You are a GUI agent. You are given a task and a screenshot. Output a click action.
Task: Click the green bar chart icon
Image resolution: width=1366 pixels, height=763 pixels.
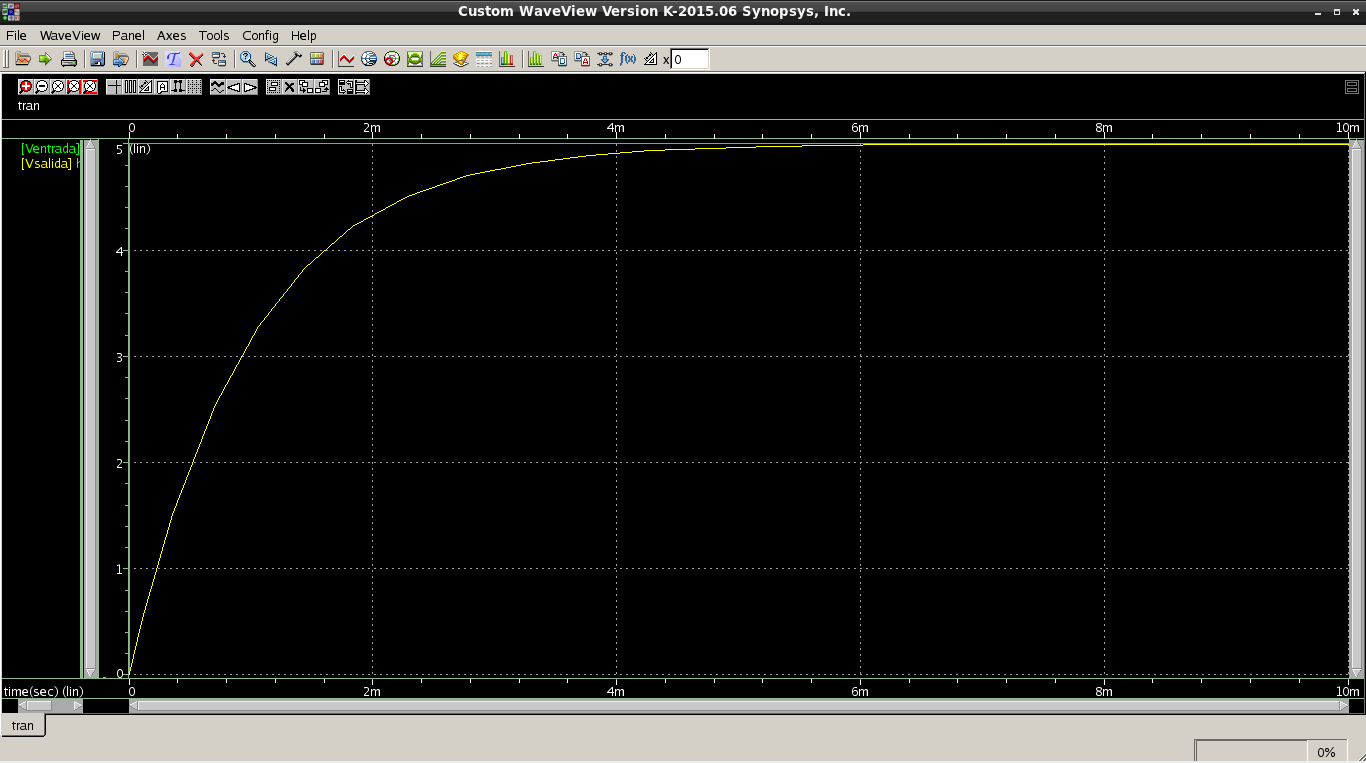(535, 59)
